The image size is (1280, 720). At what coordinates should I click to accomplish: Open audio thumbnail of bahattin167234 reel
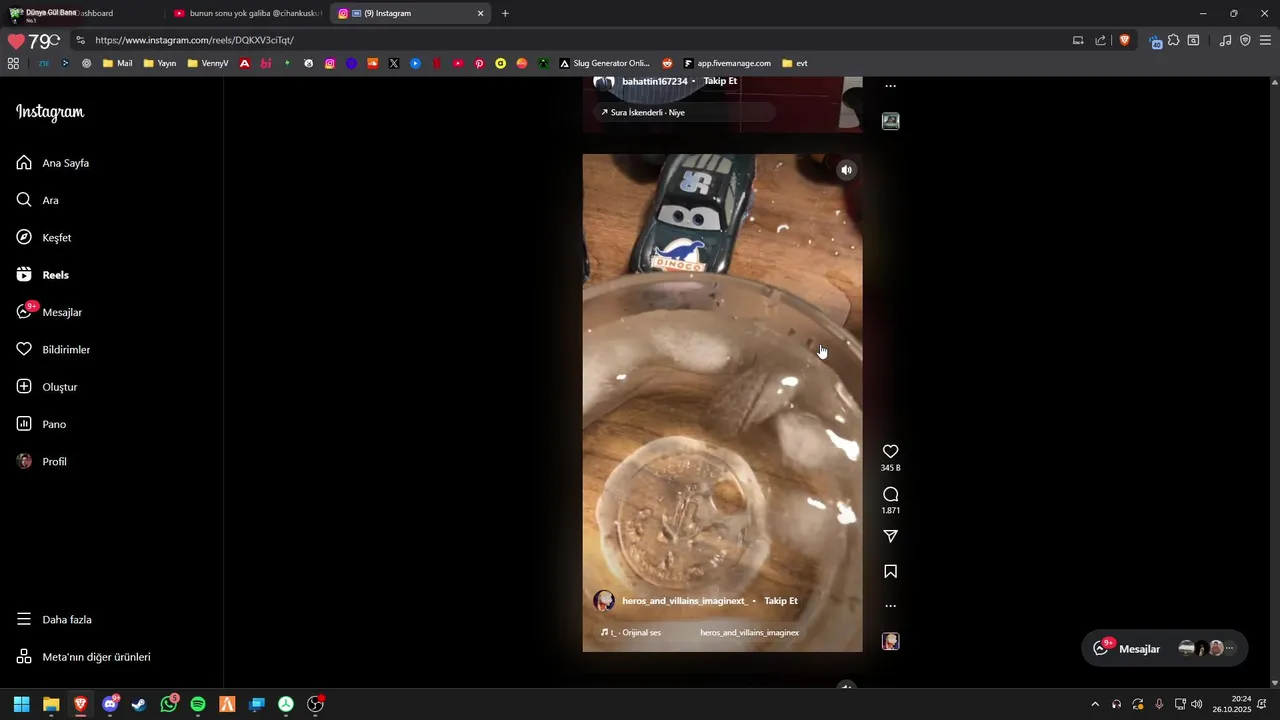(x=890, y=121)
